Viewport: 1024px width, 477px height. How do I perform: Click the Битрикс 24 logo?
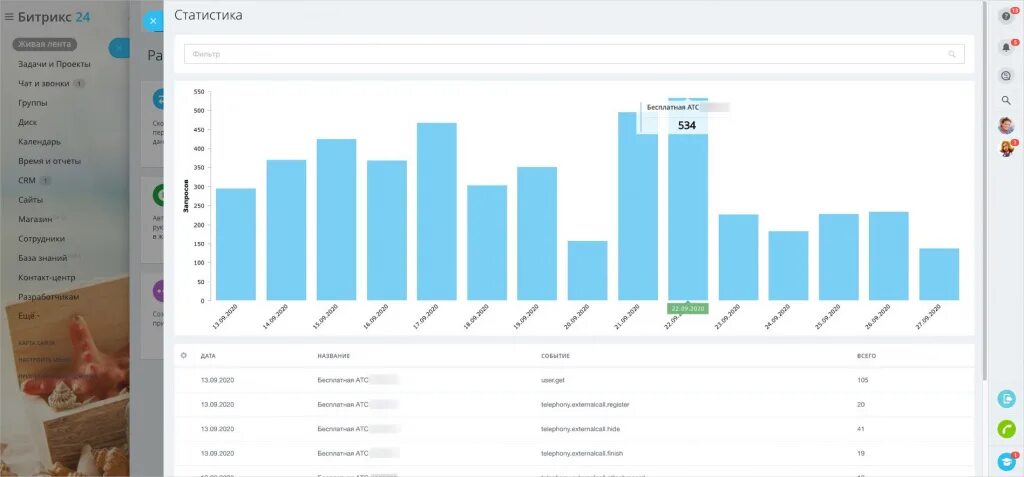tap(54, 17)
